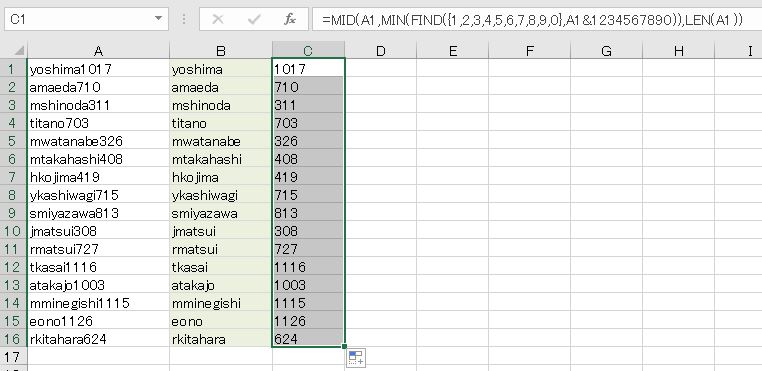The width and height of the screenshot is (762, 371).
Task: Select row 5 header
Action: (x=13, y=141)
